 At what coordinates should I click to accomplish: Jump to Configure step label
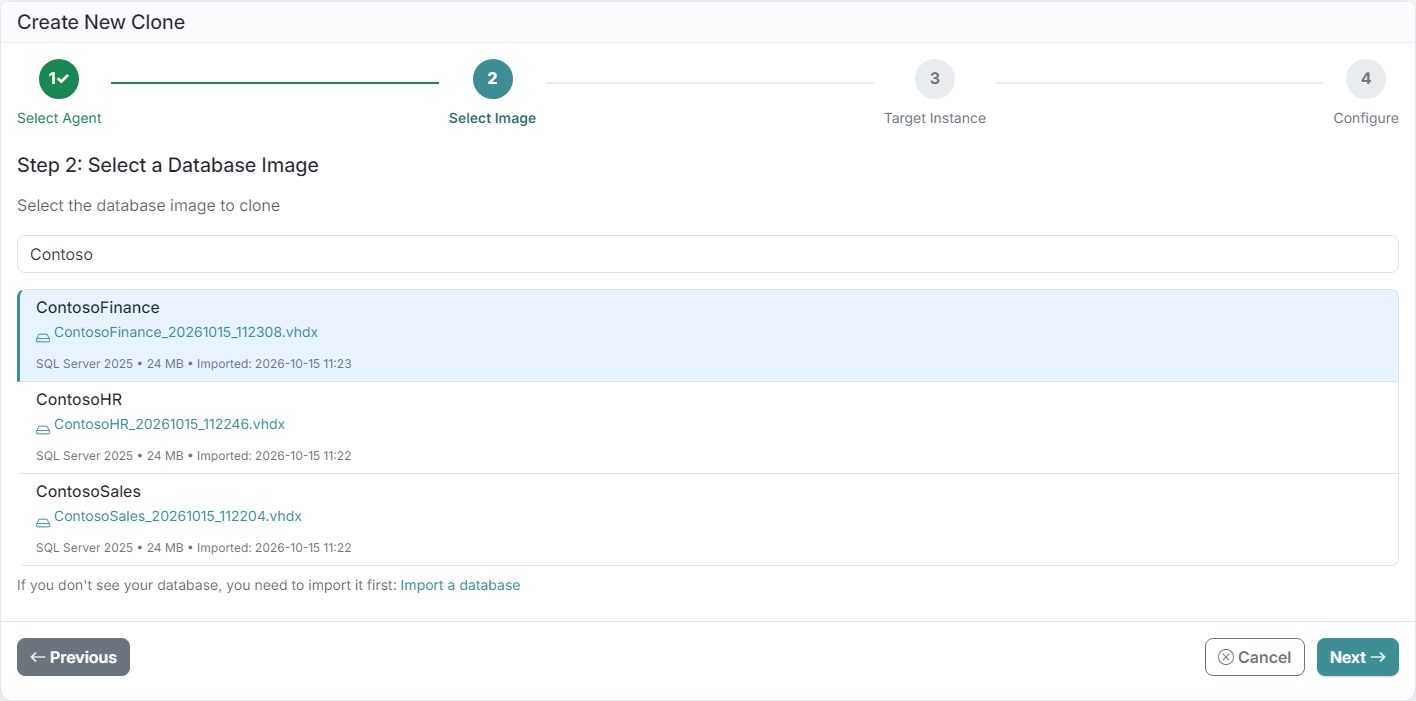pos(1366,118)
